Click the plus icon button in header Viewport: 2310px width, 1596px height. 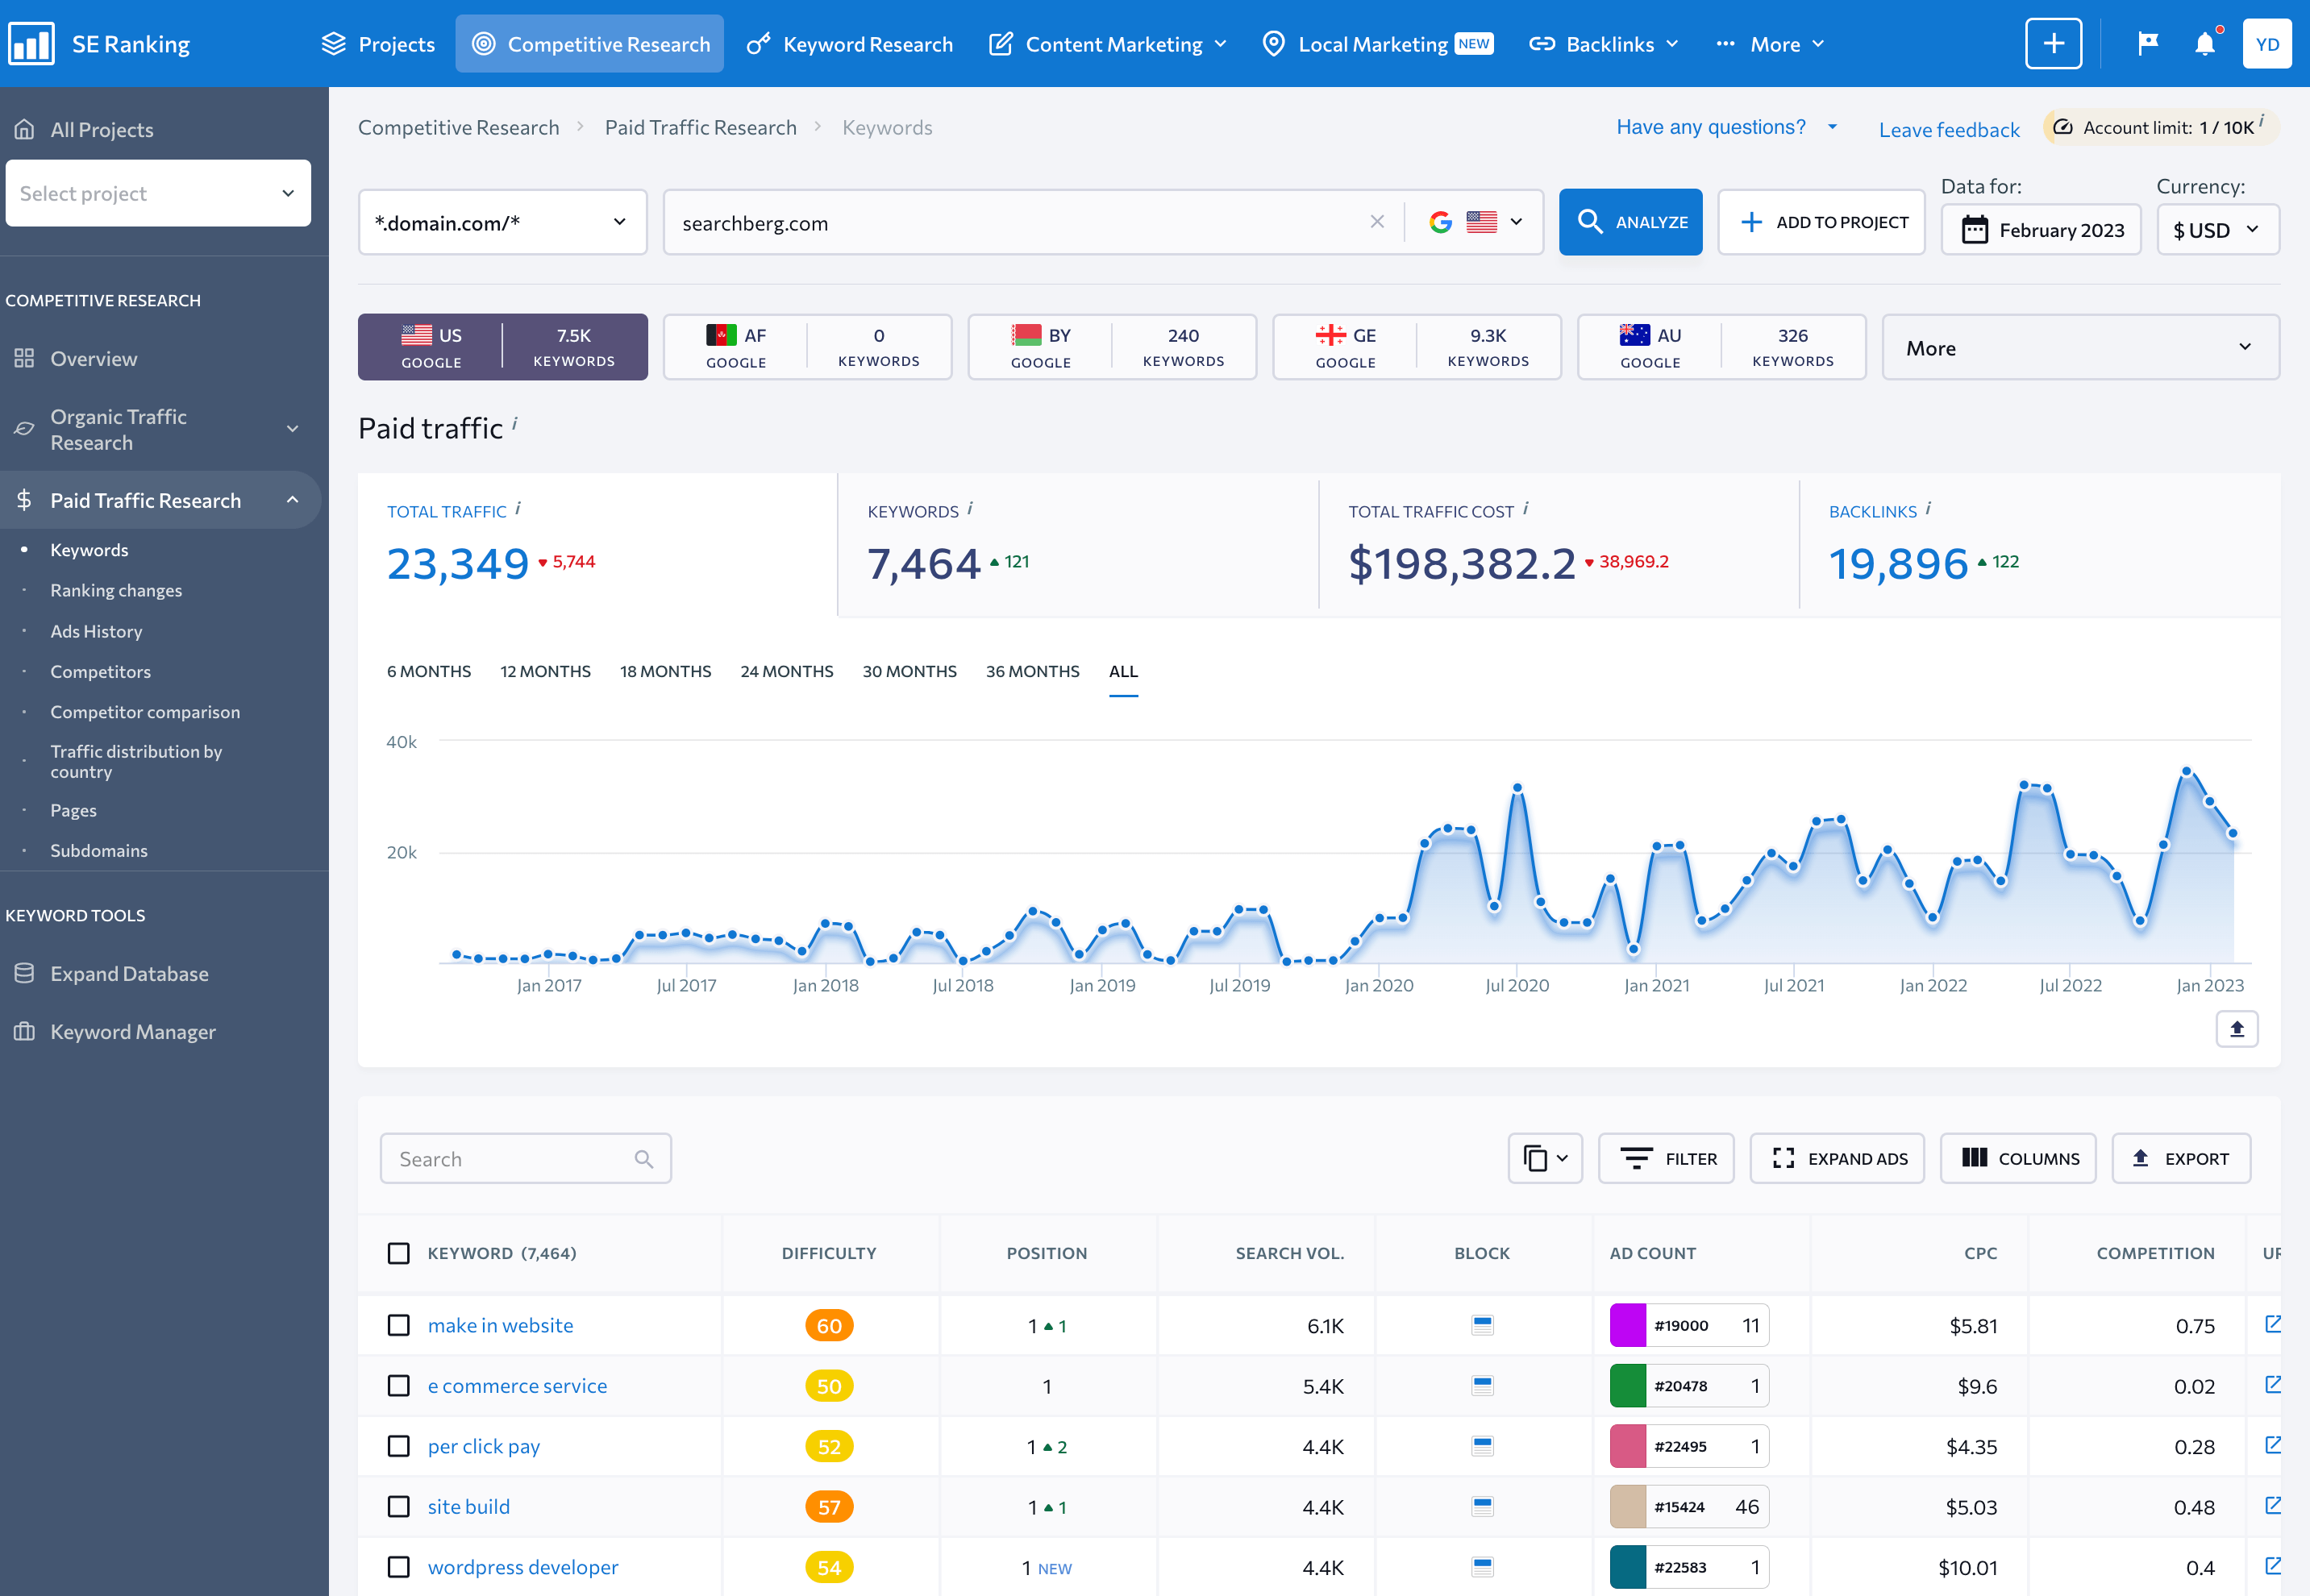tap(2053, 43)
